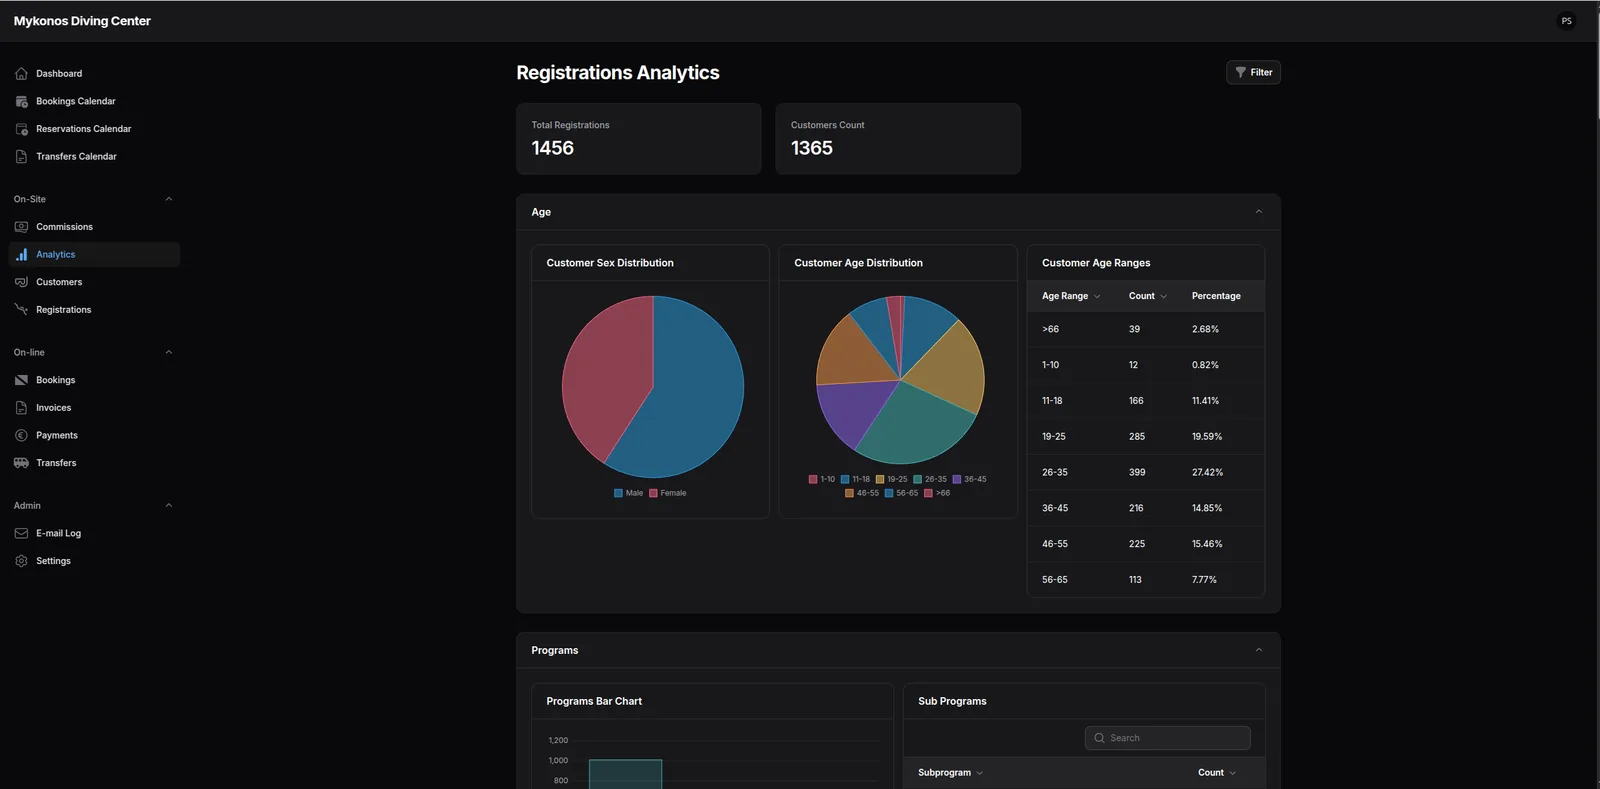Toggle 56-65 legend swatch in age chart

pos(889,493)
